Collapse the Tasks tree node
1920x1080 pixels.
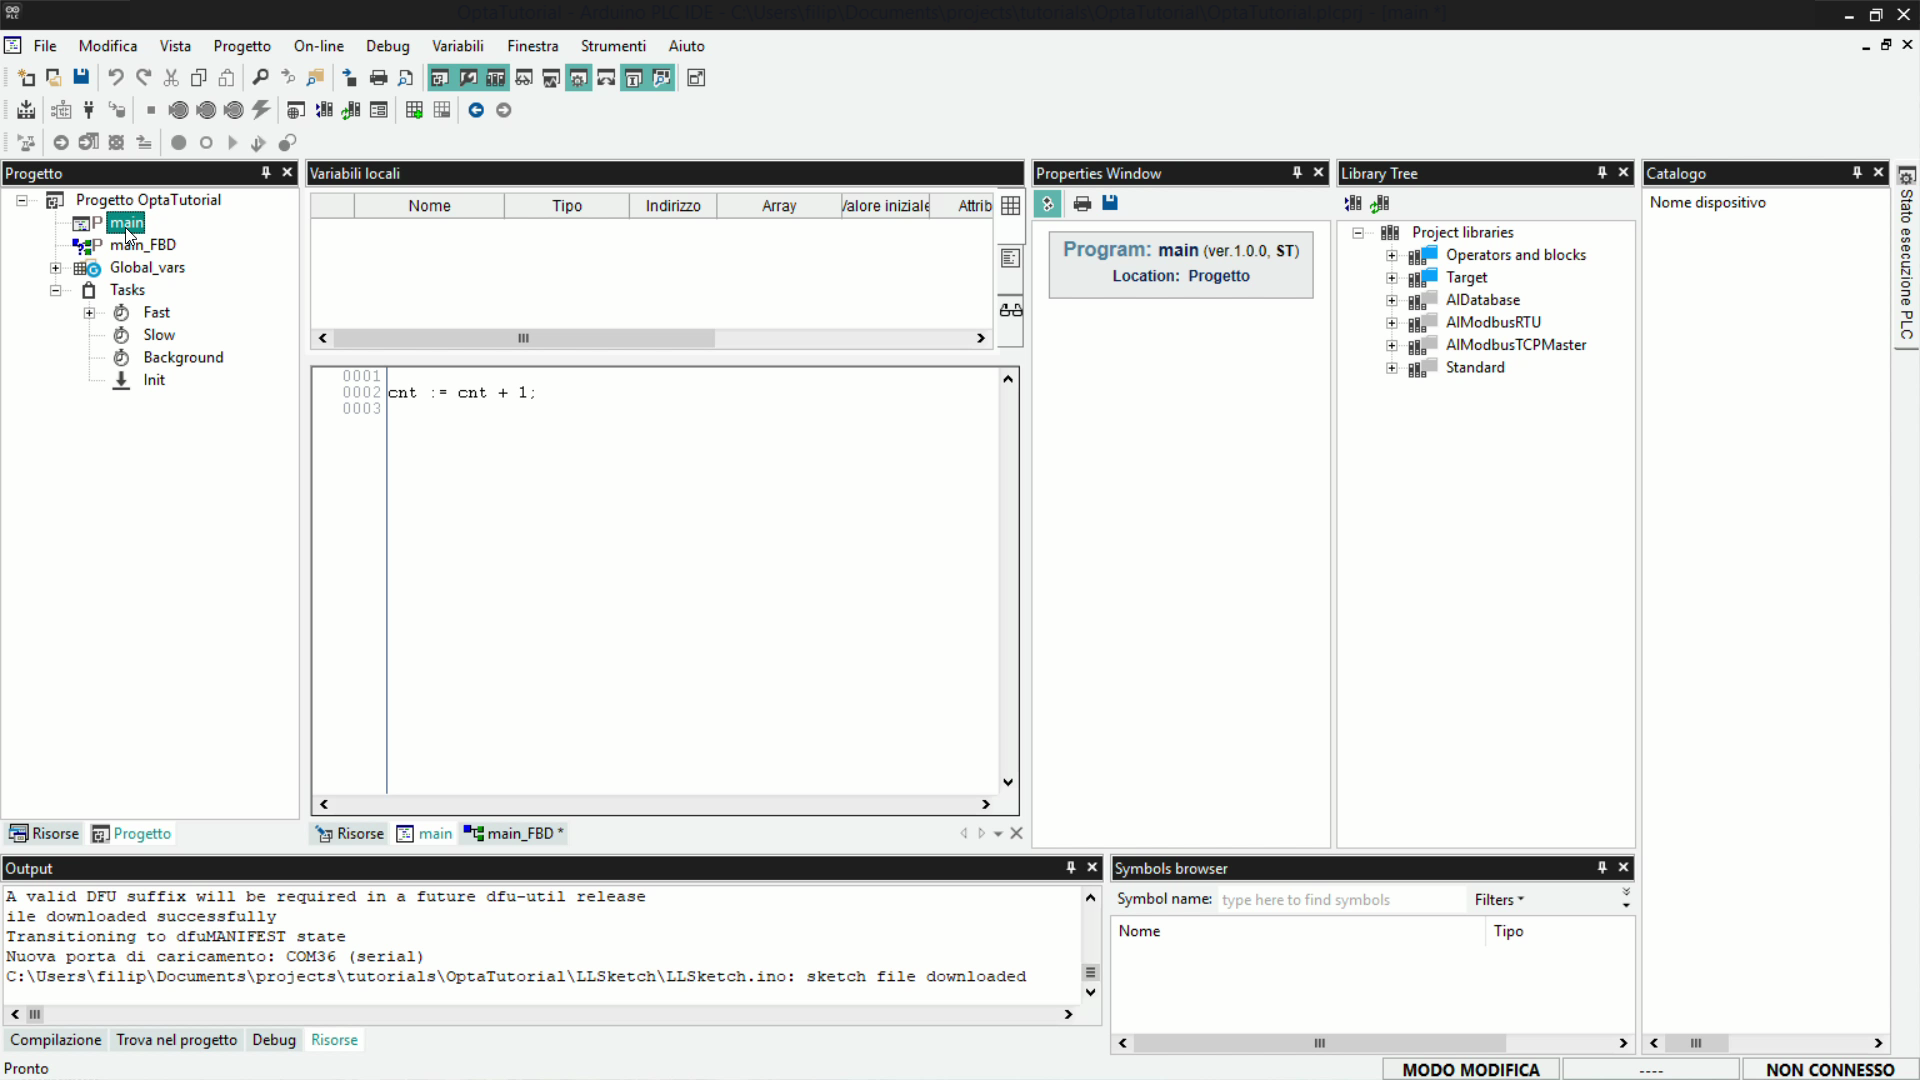[56, 290]
